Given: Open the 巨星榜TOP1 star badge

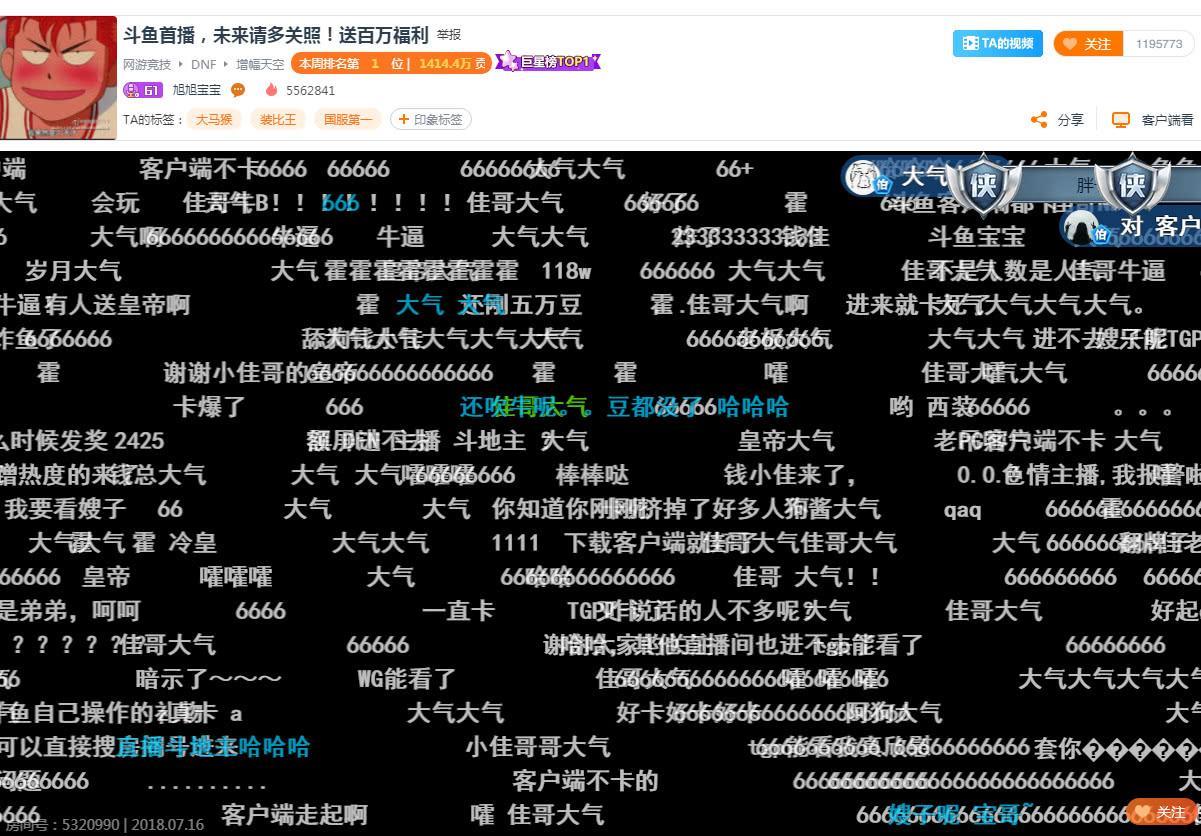Looking at the screenshot, I should (x=549, y=62).
